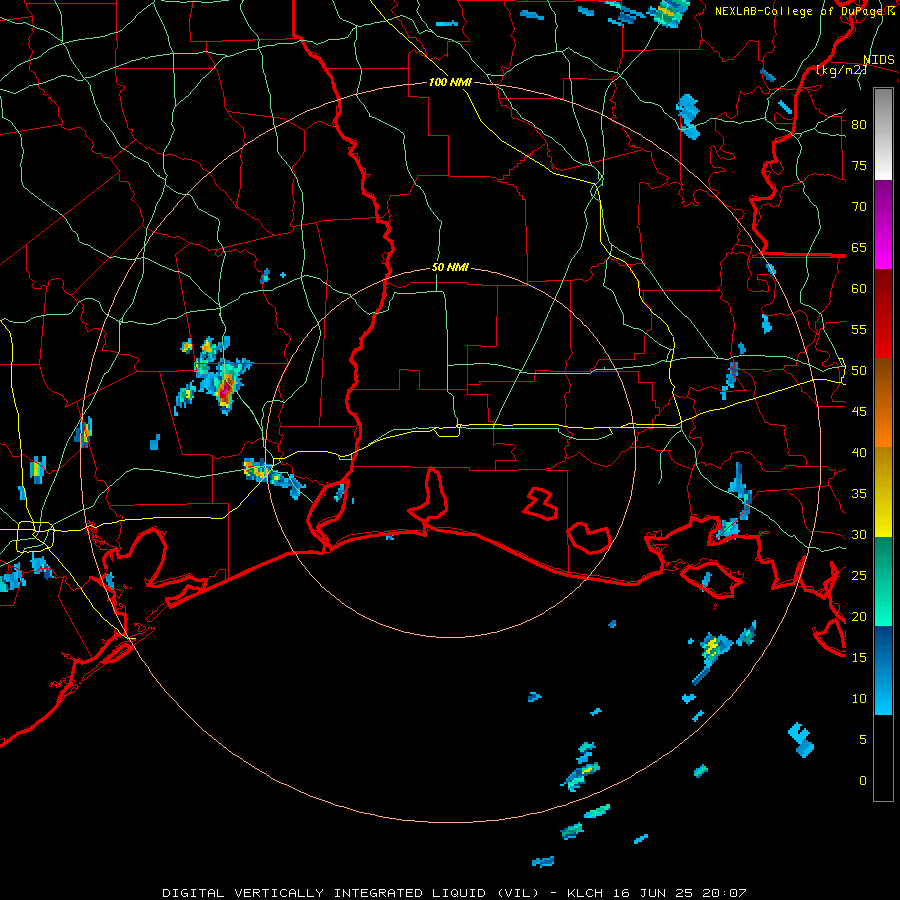The image size is (900, 900).
Task: Click the 25 value on color scale
Action: [859, 576]
